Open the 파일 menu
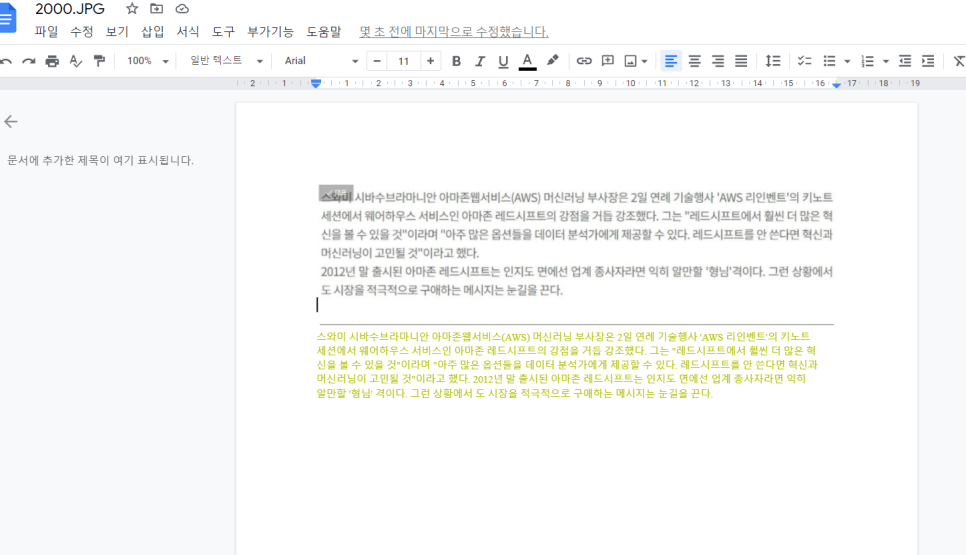 click(x=46, y=31)
